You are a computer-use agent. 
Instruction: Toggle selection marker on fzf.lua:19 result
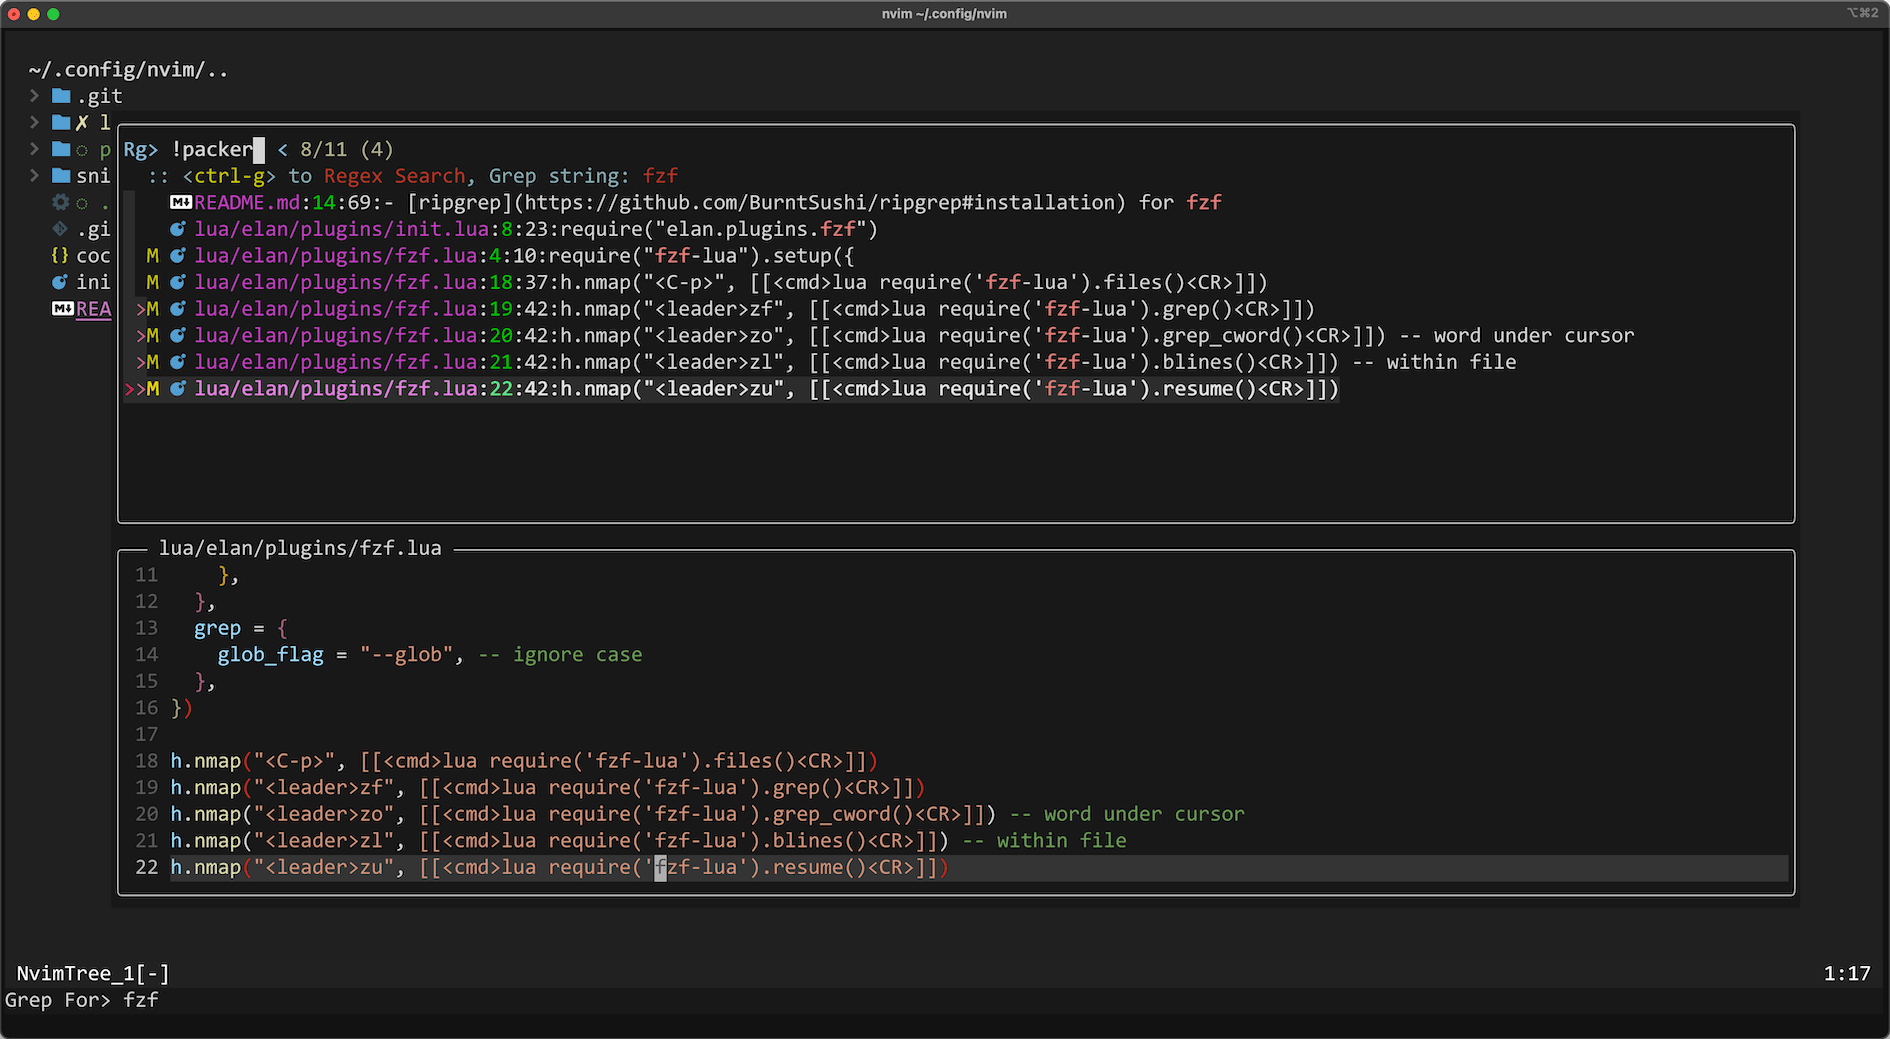pos(141,309)
